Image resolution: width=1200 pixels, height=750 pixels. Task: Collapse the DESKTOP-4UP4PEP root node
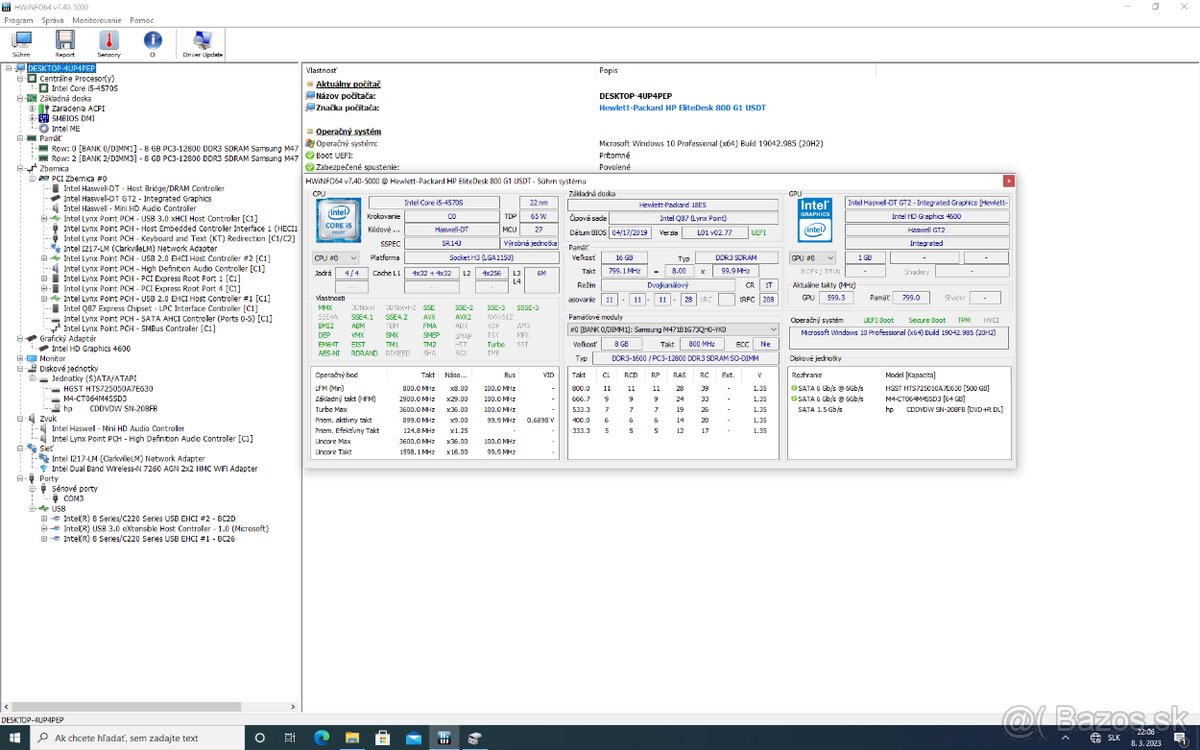(8, 68)
